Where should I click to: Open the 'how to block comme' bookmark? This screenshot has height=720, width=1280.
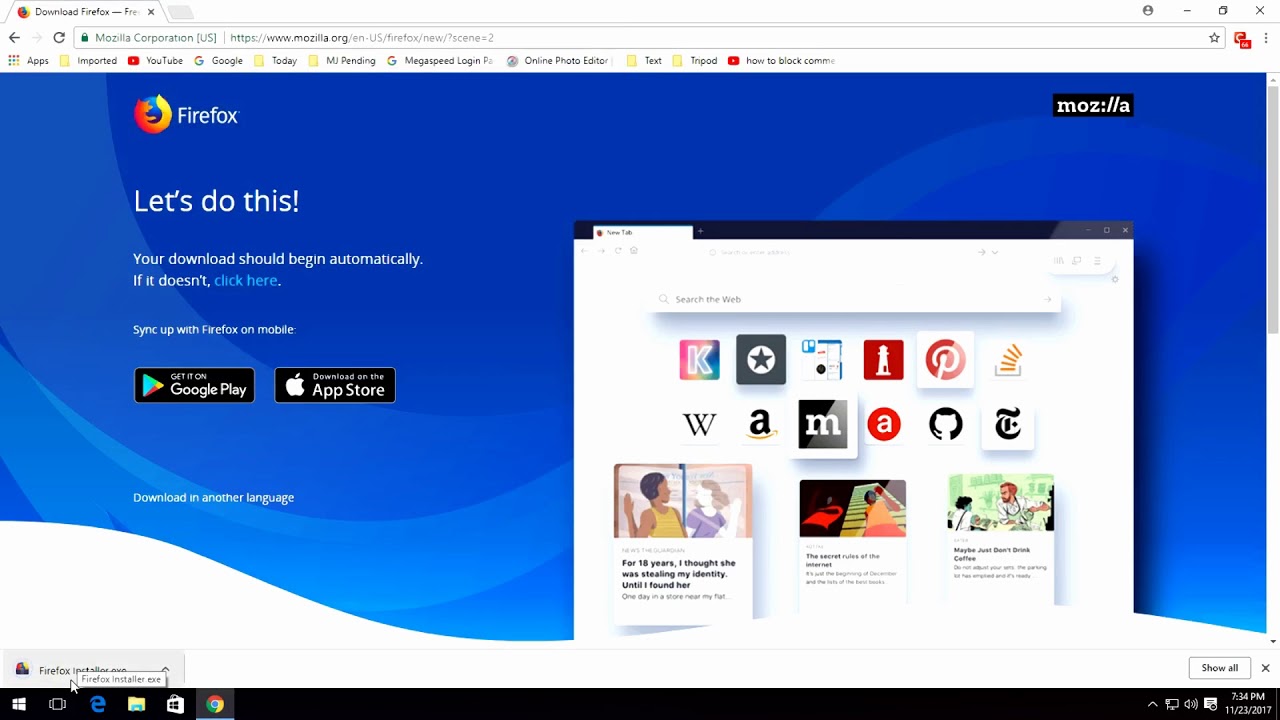pyautogui.click(x=781, y=61)
